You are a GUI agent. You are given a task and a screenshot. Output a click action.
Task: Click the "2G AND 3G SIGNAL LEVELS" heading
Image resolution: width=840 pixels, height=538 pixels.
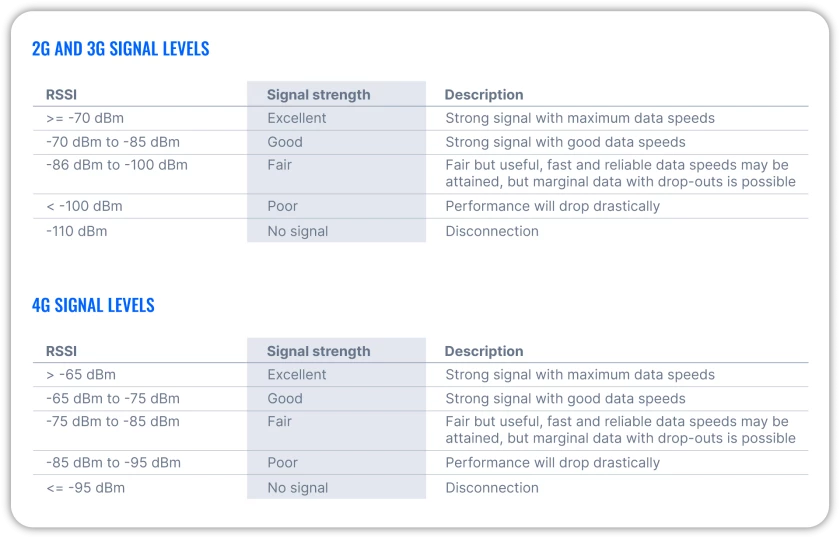120,49
